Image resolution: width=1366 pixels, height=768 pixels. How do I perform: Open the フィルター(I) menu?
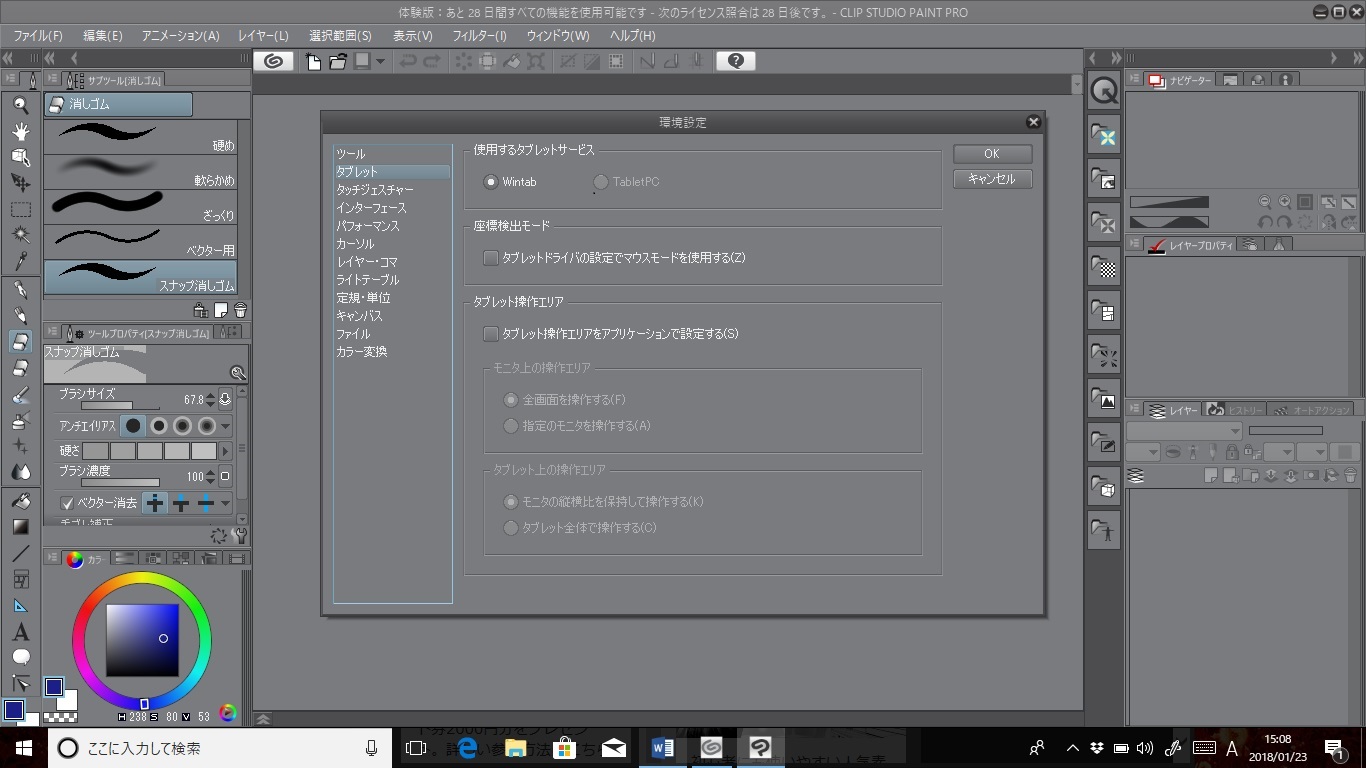480,36
